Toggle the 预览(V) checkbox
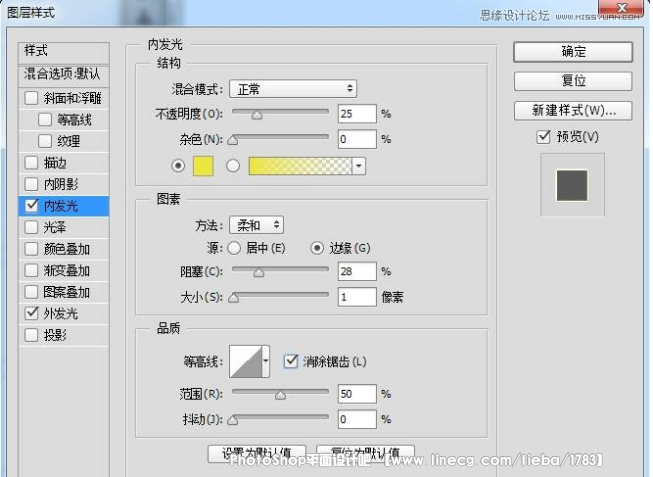 [544, 137]
